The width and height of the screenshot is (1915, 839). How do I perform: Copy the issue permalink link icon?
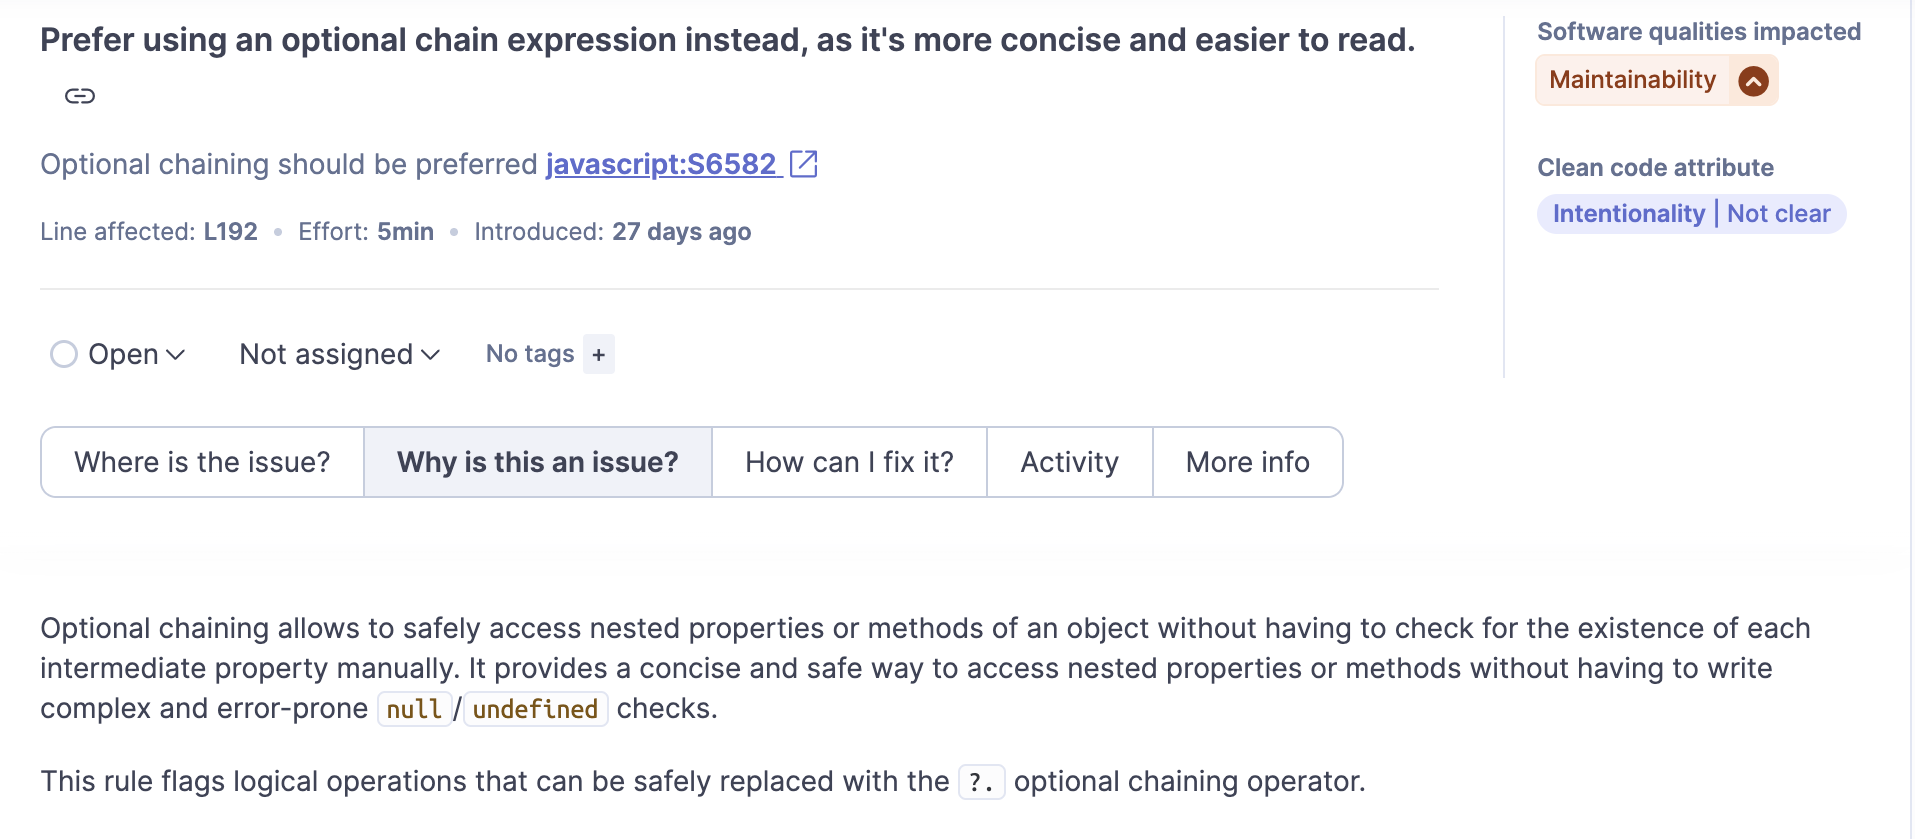[80, 96]
